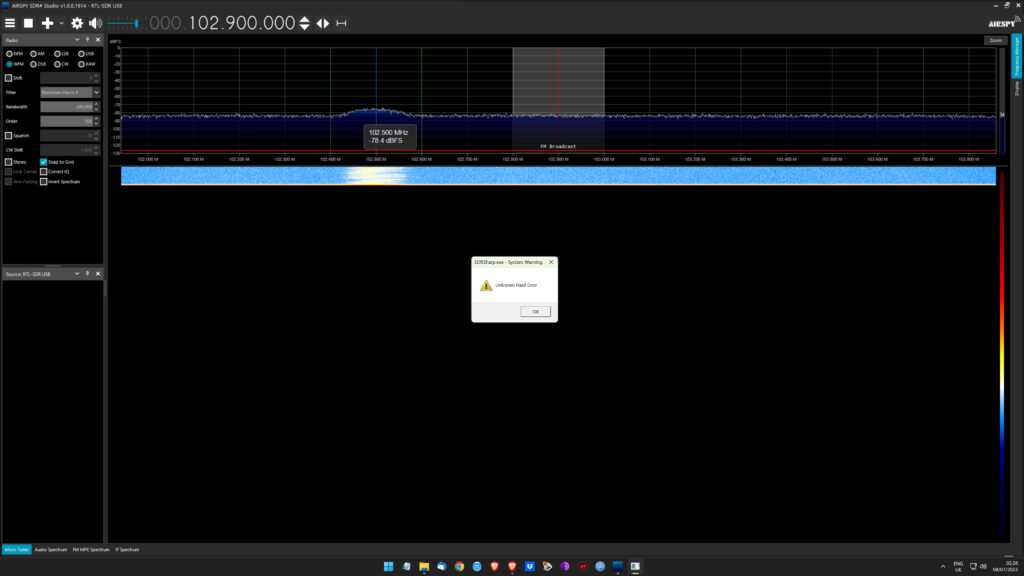Adjust the volume slider in top toolbar
Screen dimensions: 1024x576
123,23
